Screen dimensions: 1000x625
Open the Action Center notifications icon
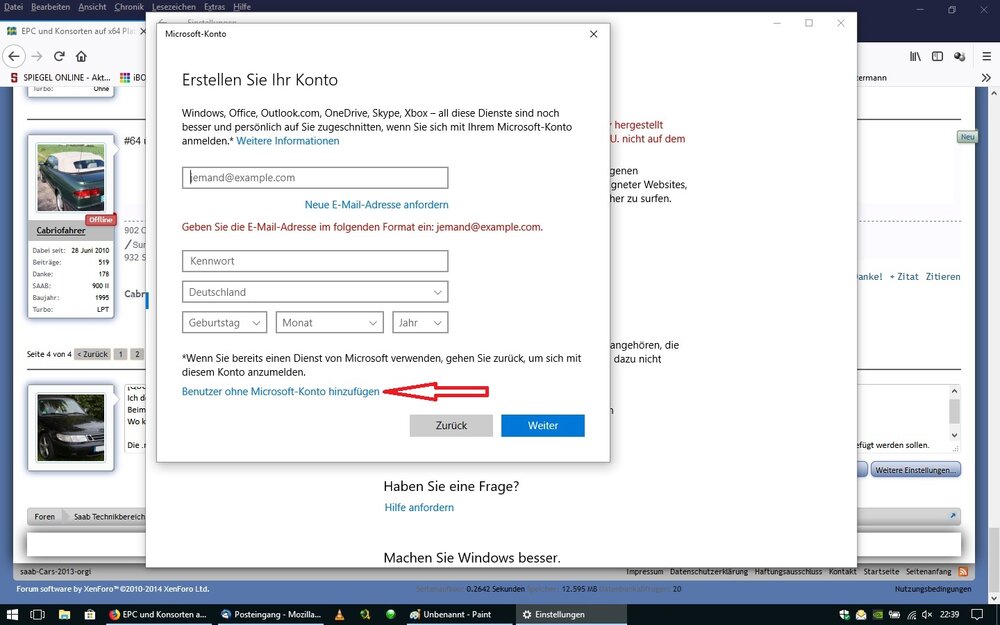click(979, 615)
